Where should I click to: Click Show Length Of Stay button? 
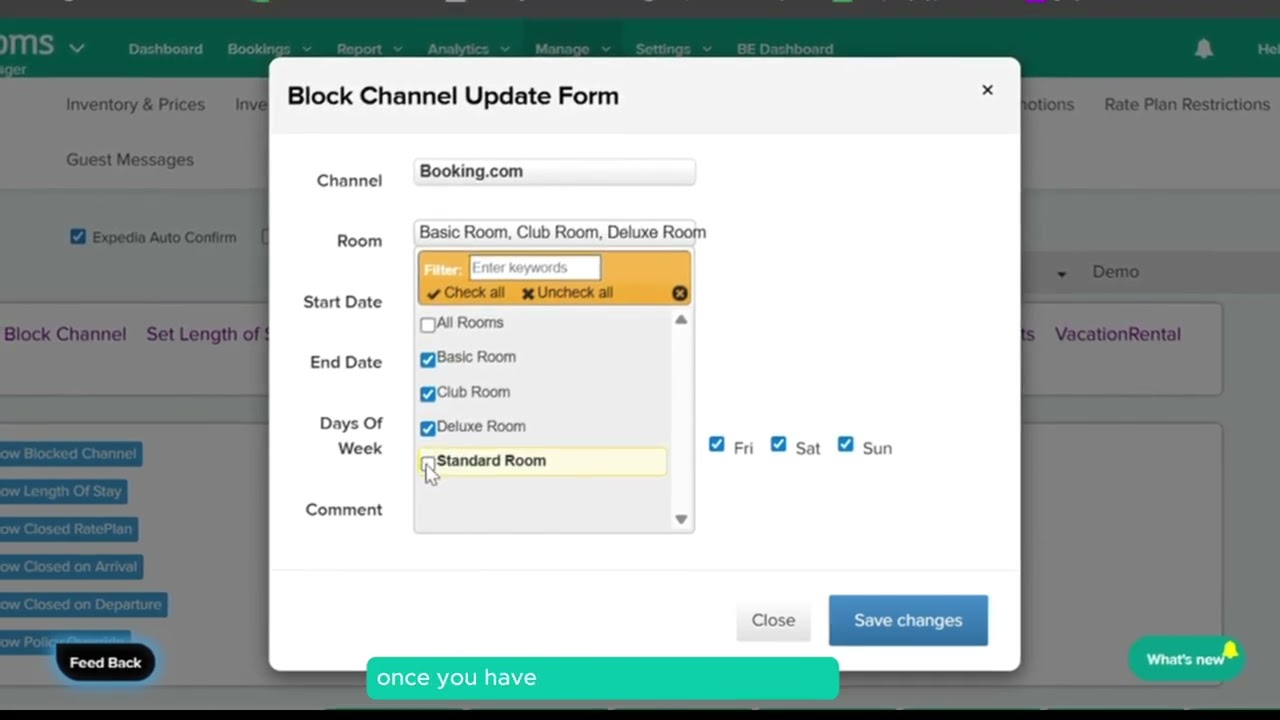63,492
